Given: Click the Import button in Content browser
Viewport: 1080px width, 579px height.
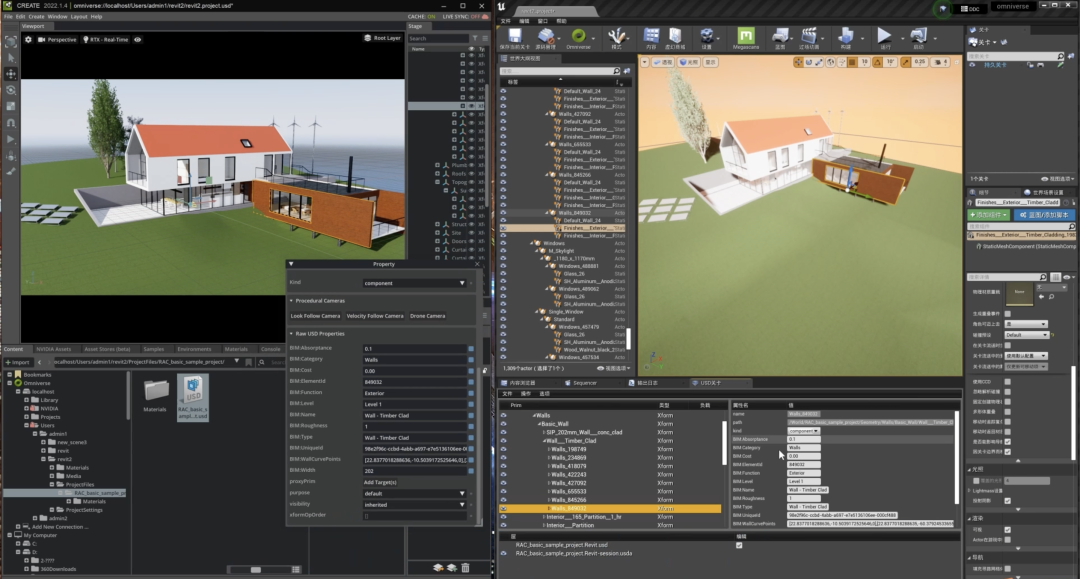Looking at the screenshot, I should pos(18,361).
